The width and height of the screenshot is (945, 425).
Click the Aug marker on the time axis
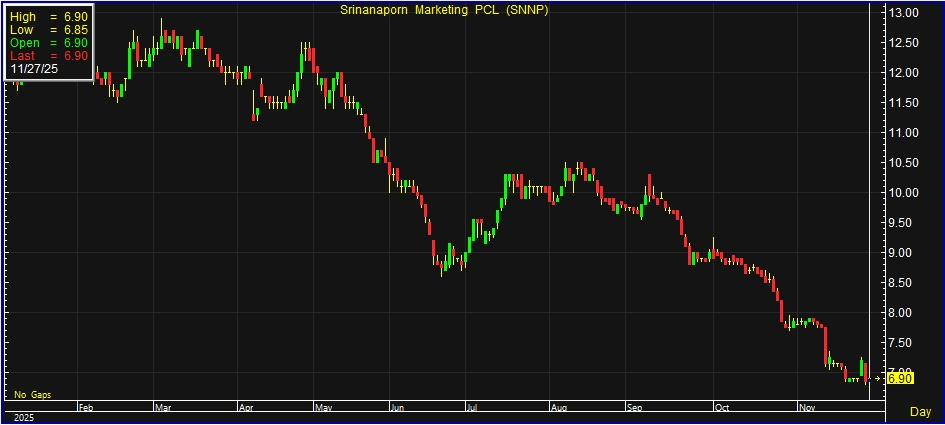556,408
